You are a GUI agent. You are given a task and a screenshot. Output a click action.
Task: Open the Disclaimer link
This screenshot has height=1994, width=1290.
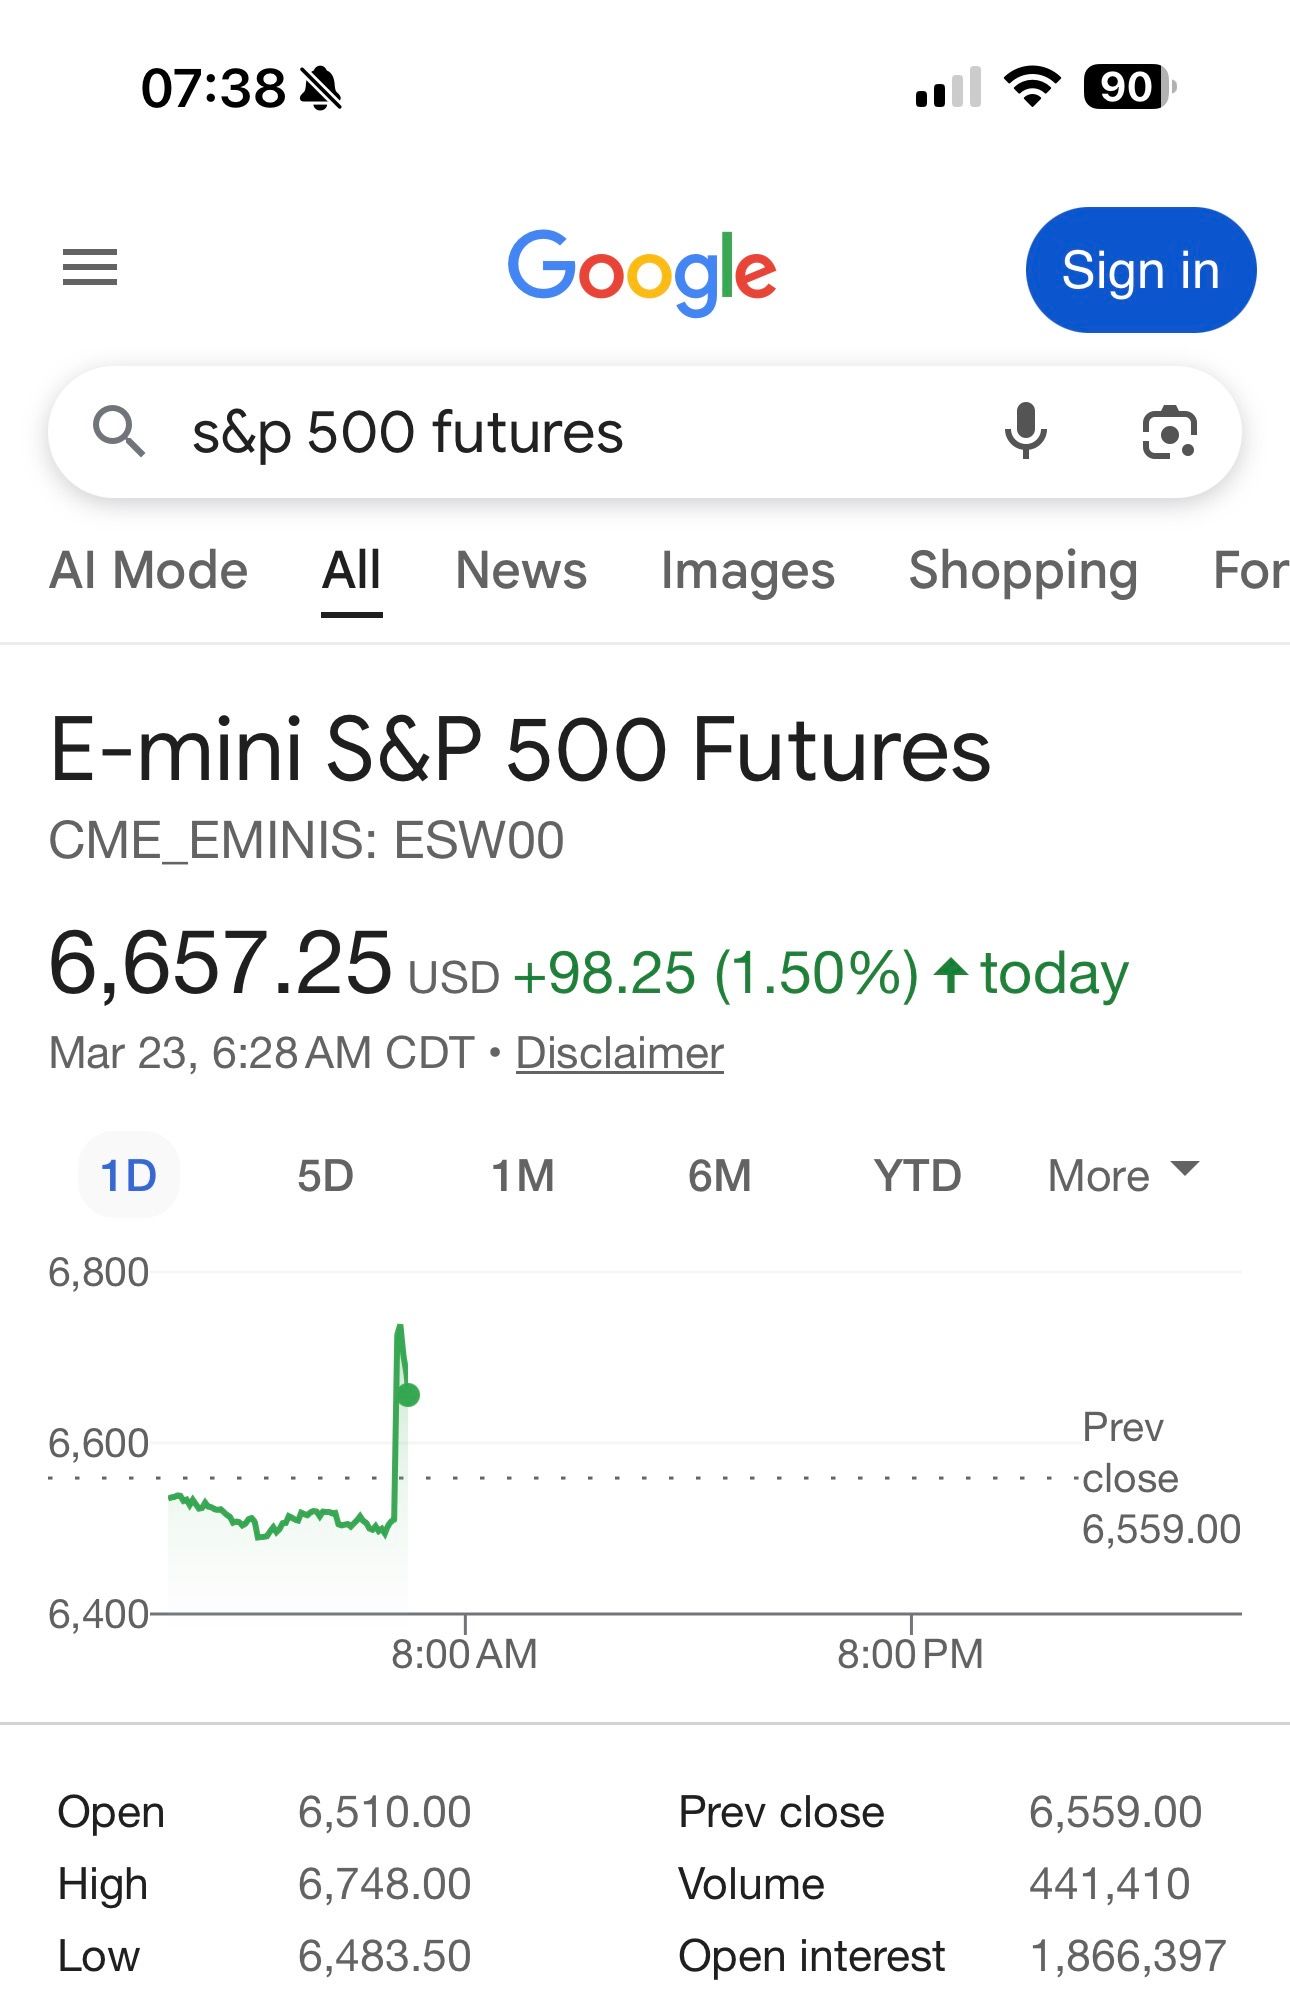click(620, 1053)
